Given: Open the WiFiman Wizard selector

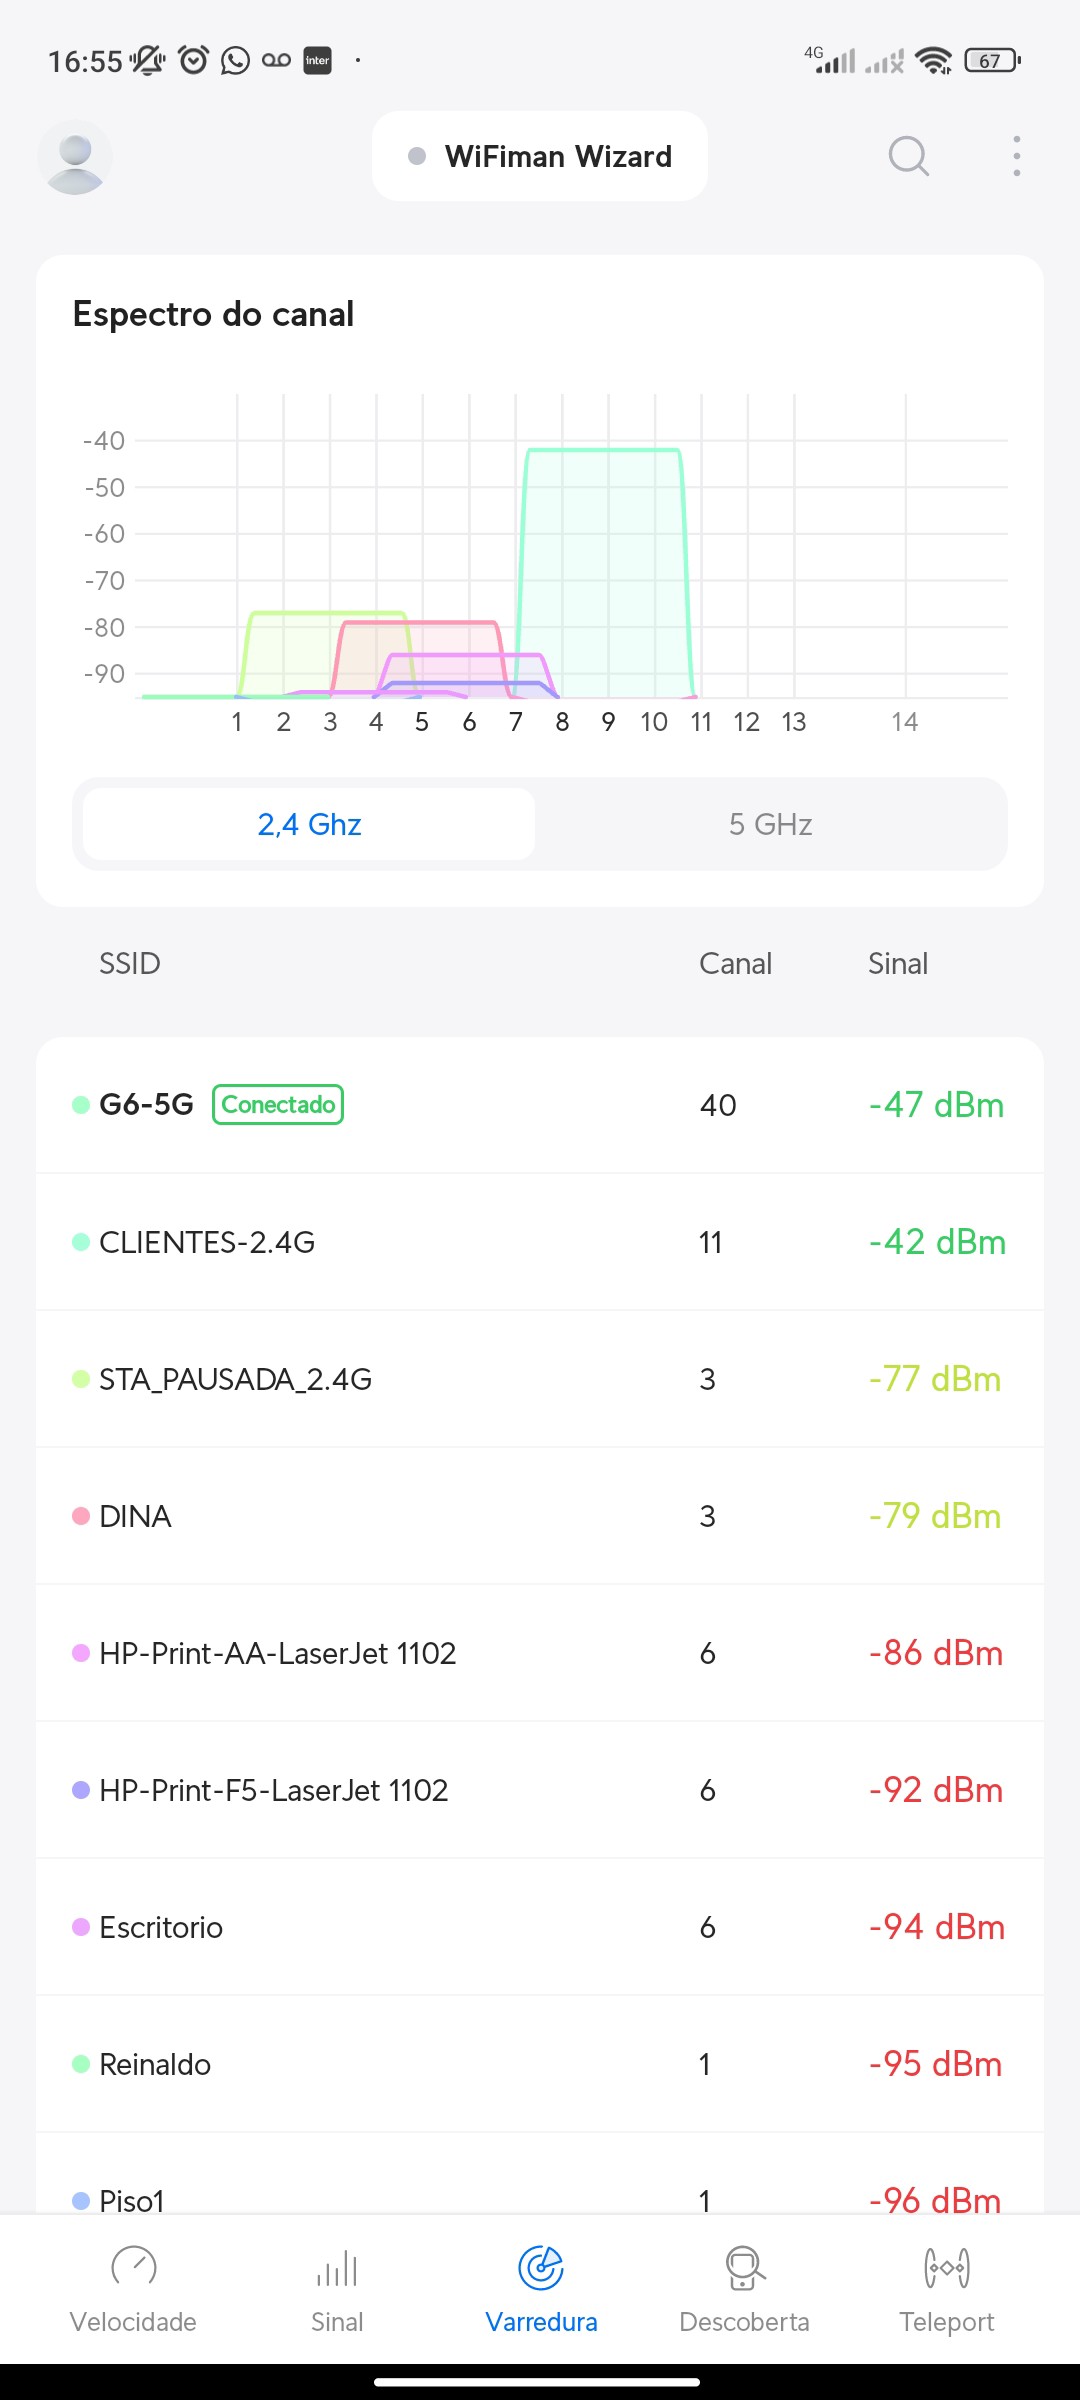Looking at the screenshot, I should point(540,156).
